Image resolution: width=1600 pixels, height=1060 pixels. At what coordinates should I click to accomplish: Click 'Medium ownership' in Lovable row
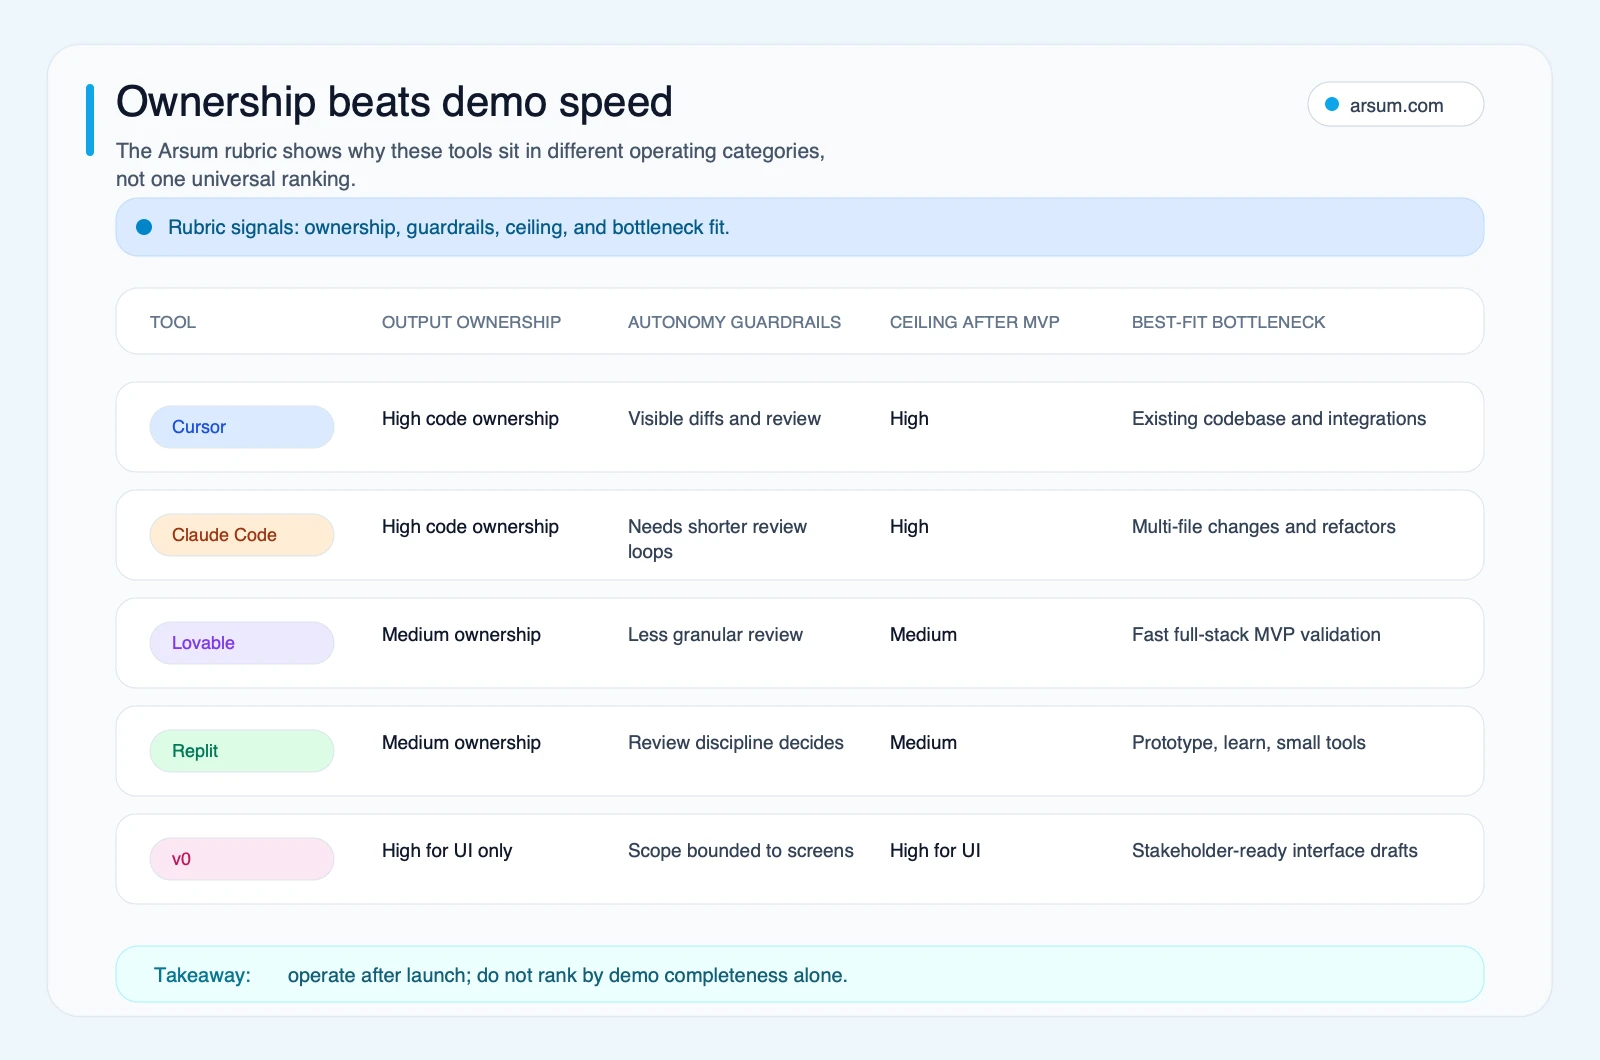tap(461, 635)
